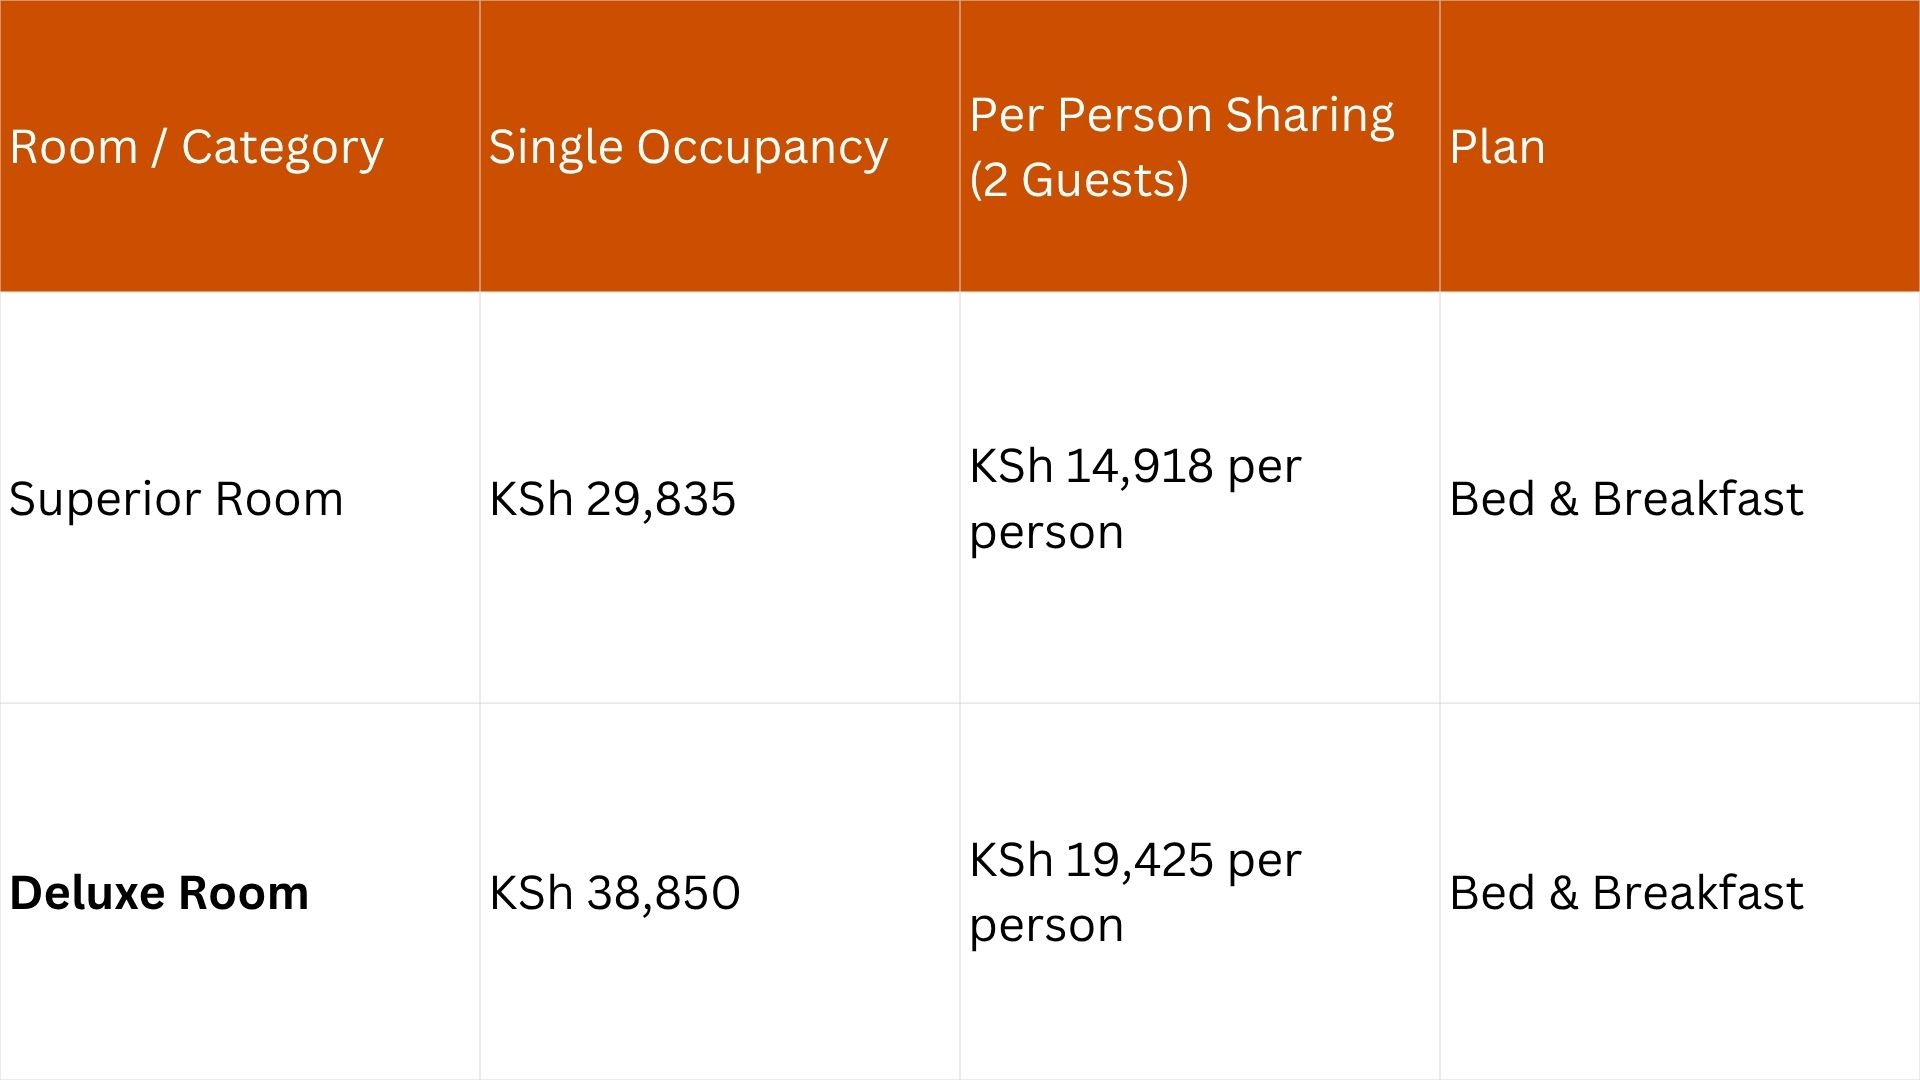Click Superior Room Bed & Breakfast plan
Viewport: 1920px width, 1080px height.
[x=1626, y=498]
